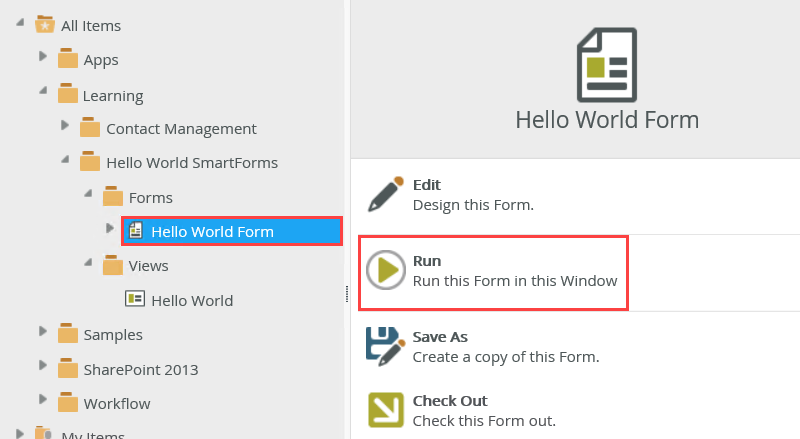Select the Workflow label
Image resolution: width=800 pixels, height=439 pixels.
117,404
